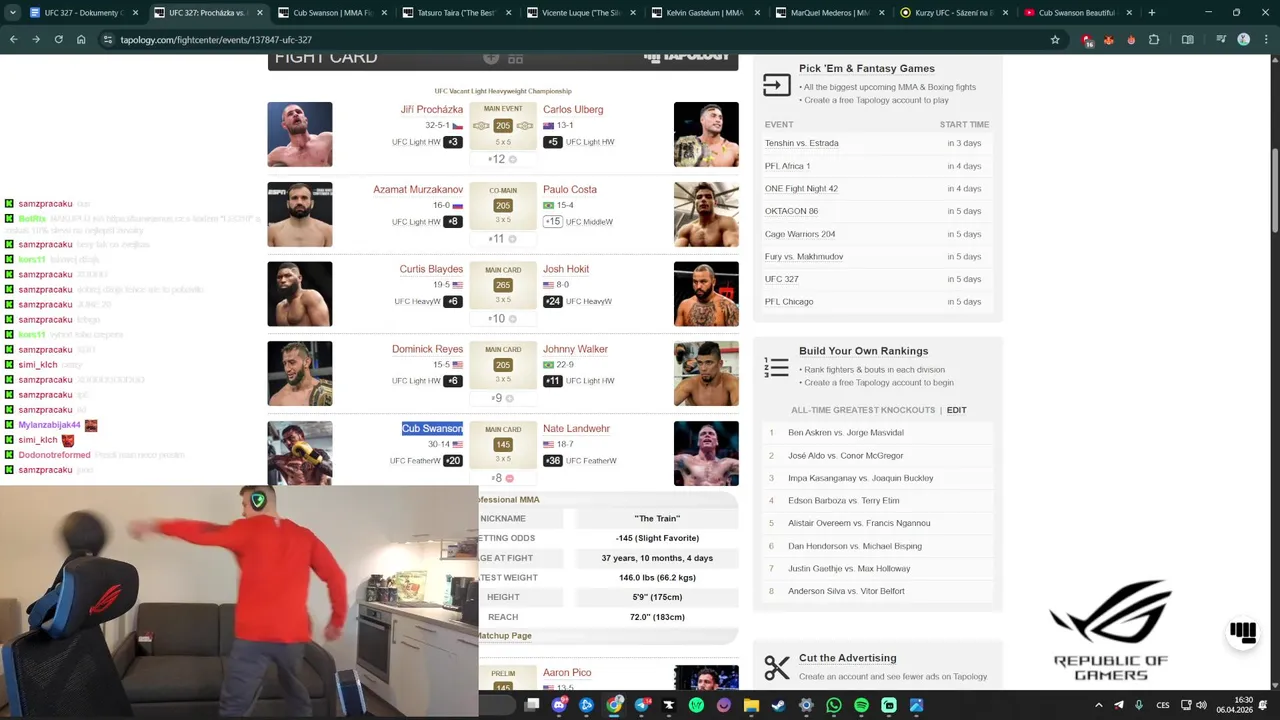Open a new browser tab
The image size is (1280, 720).
pos(1152,13)
